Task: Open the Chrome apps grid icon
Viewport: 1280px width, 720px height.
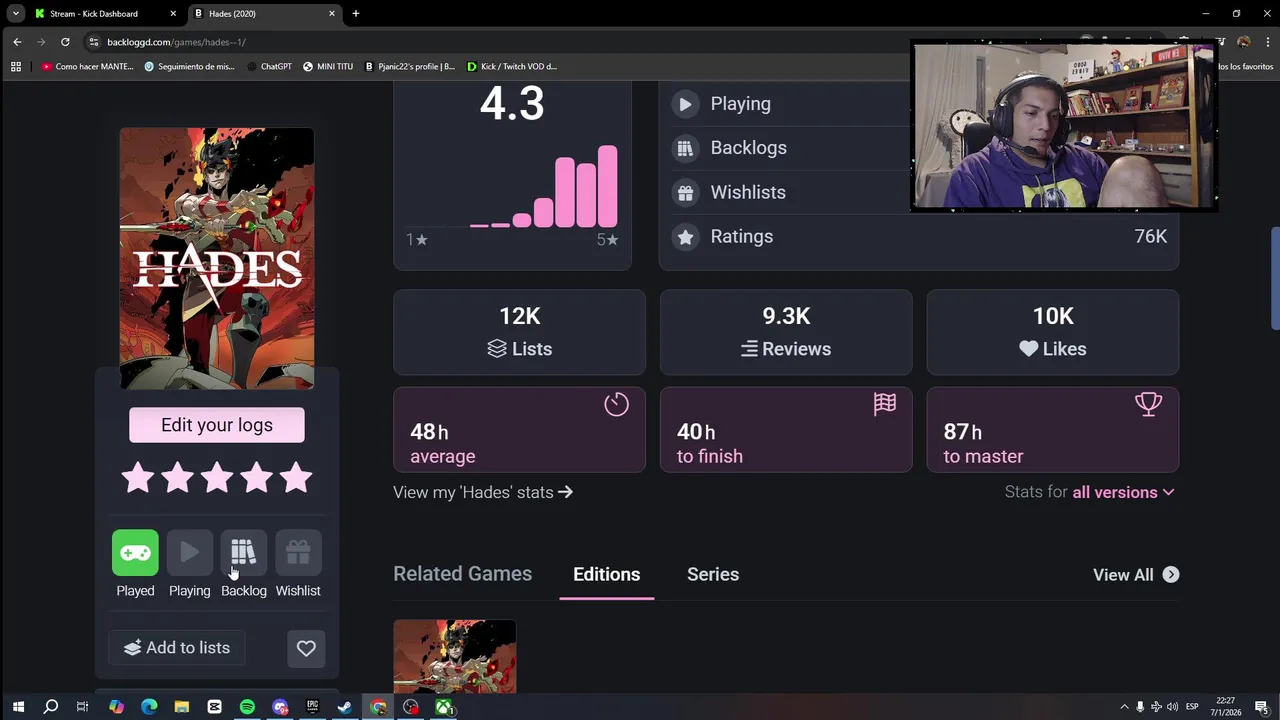Action: click(x=15, y=67)
